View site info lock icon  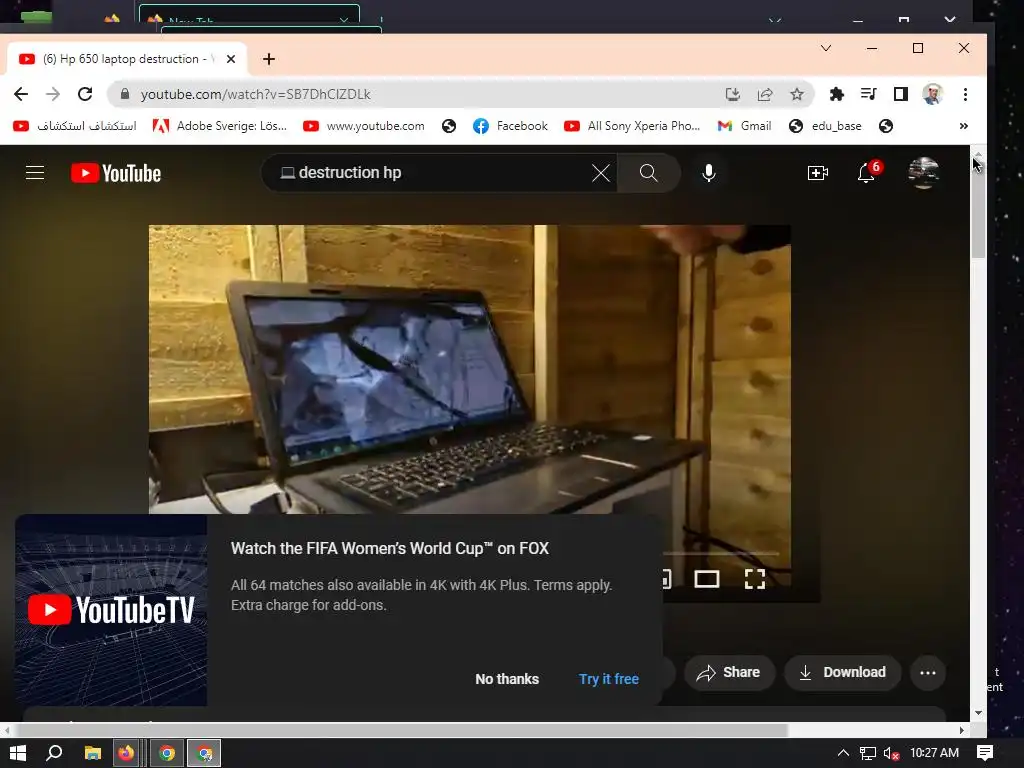pyautogui.click(x=125, y=94)
